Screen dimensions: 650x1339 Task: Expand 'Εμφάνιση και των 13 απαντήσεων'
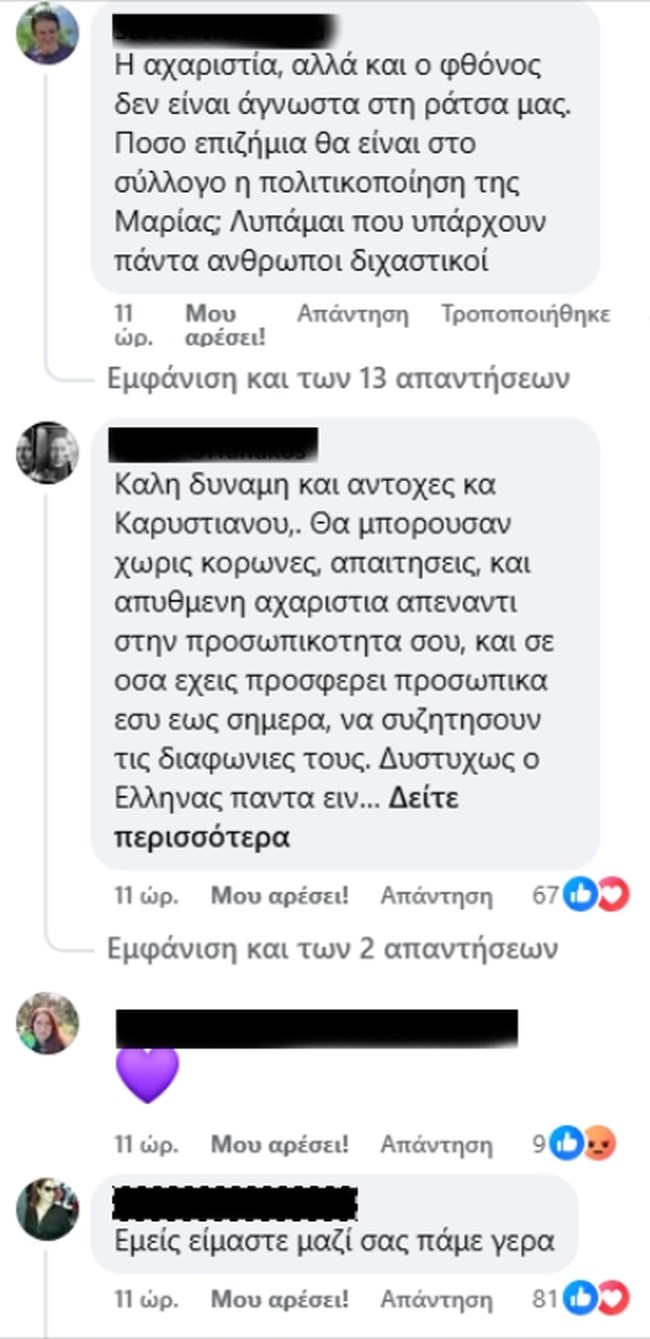point(330,378)
